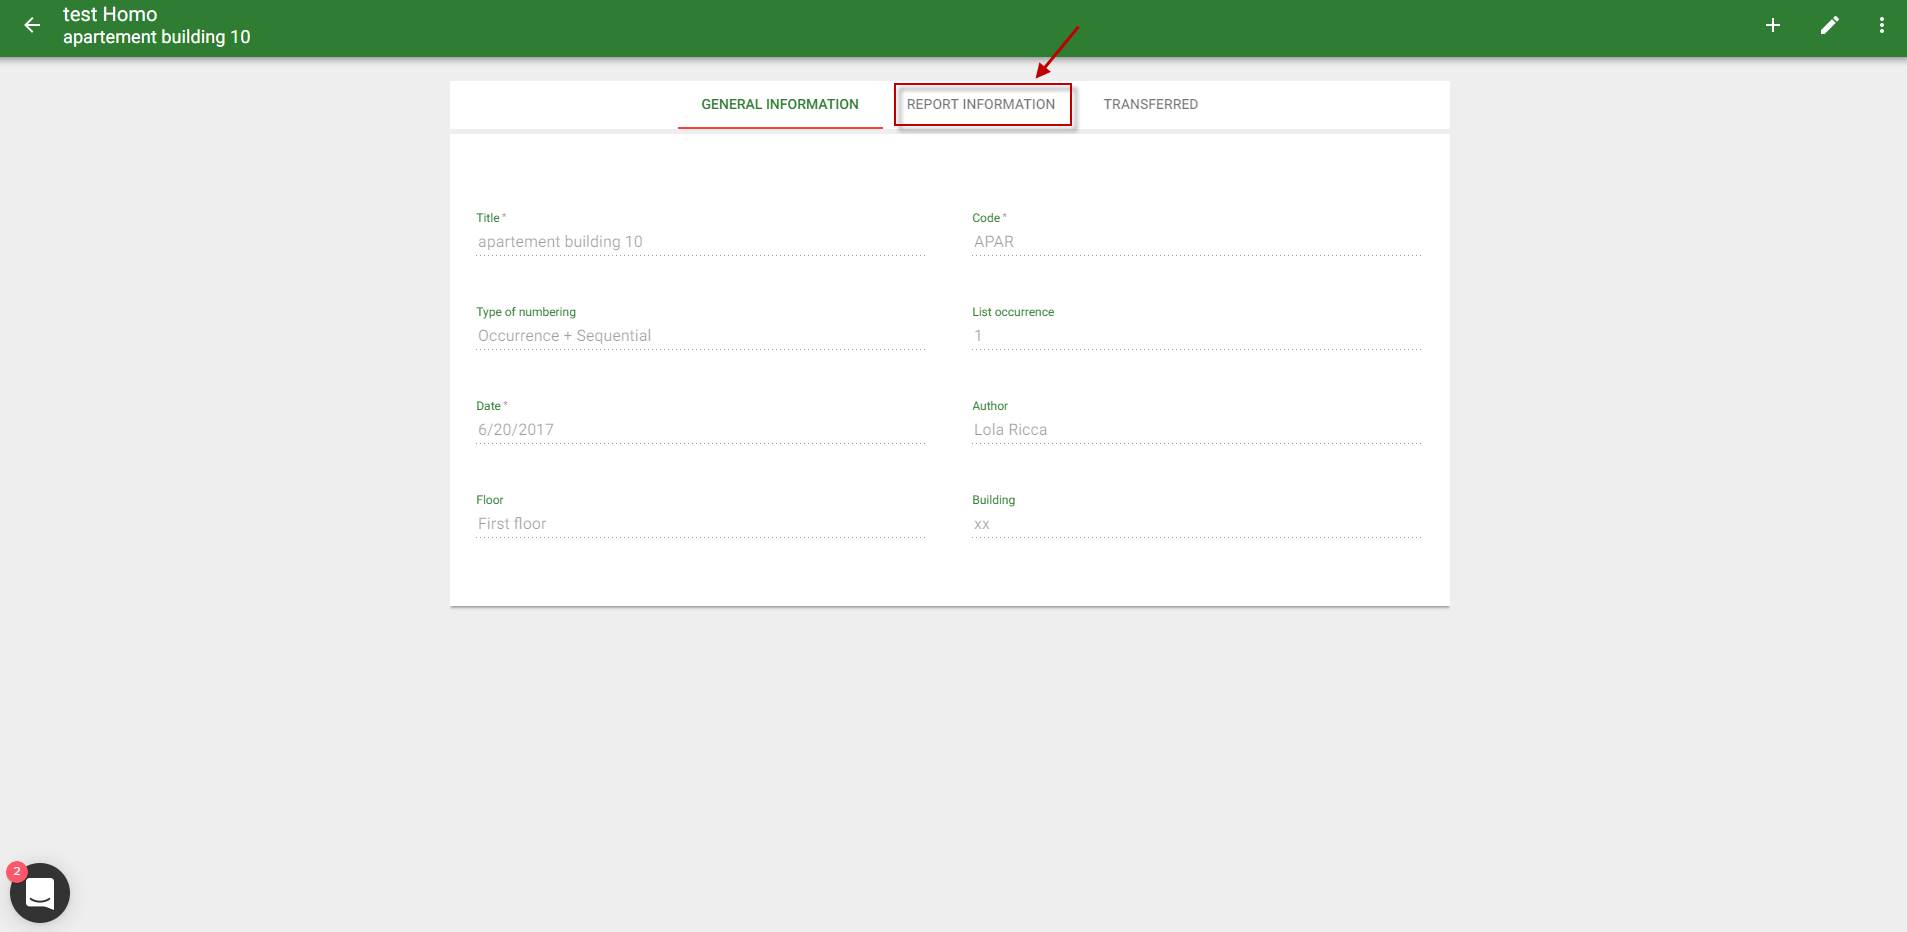Click the 'Floor' field label

[490, 500]
